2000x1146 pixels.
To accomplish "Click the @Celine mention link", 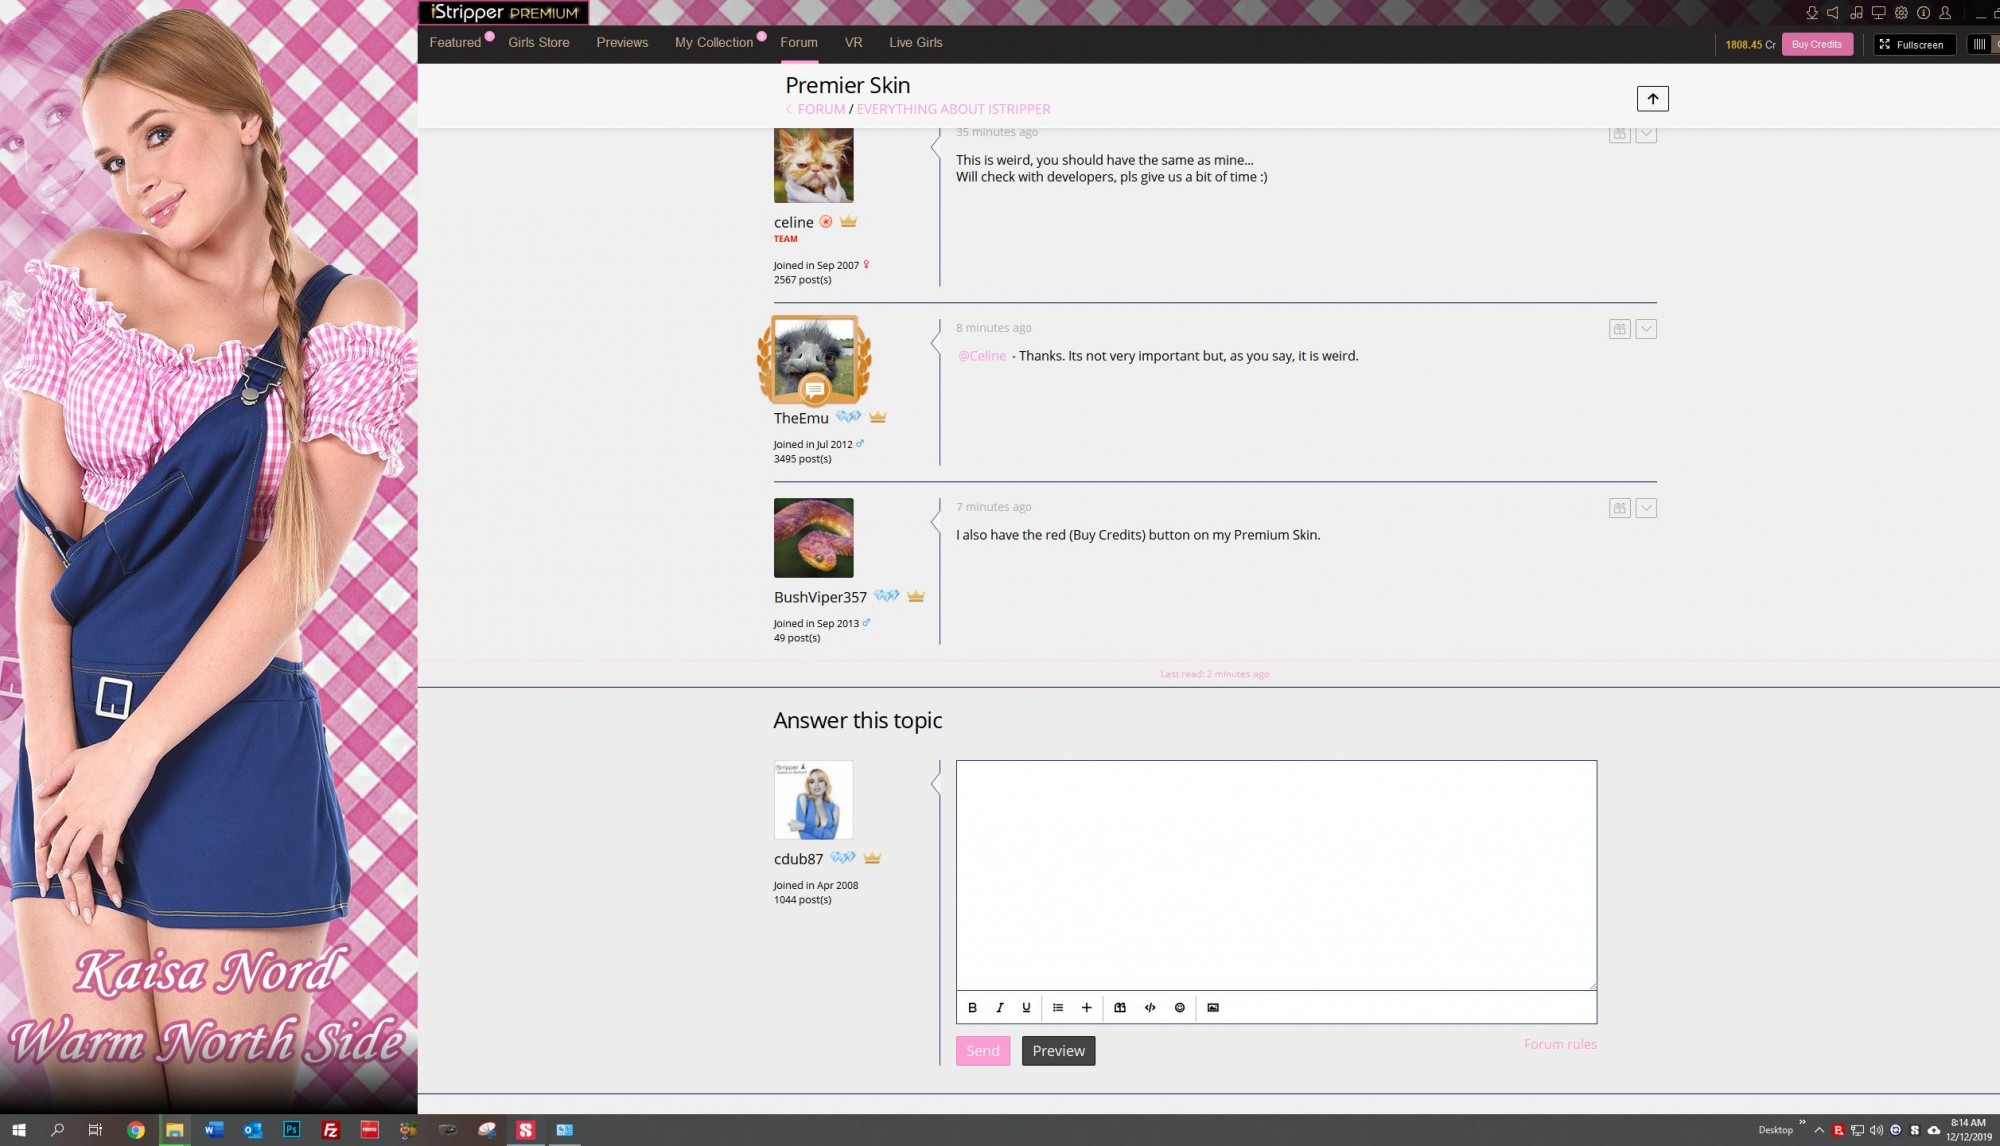I will 982,356.
